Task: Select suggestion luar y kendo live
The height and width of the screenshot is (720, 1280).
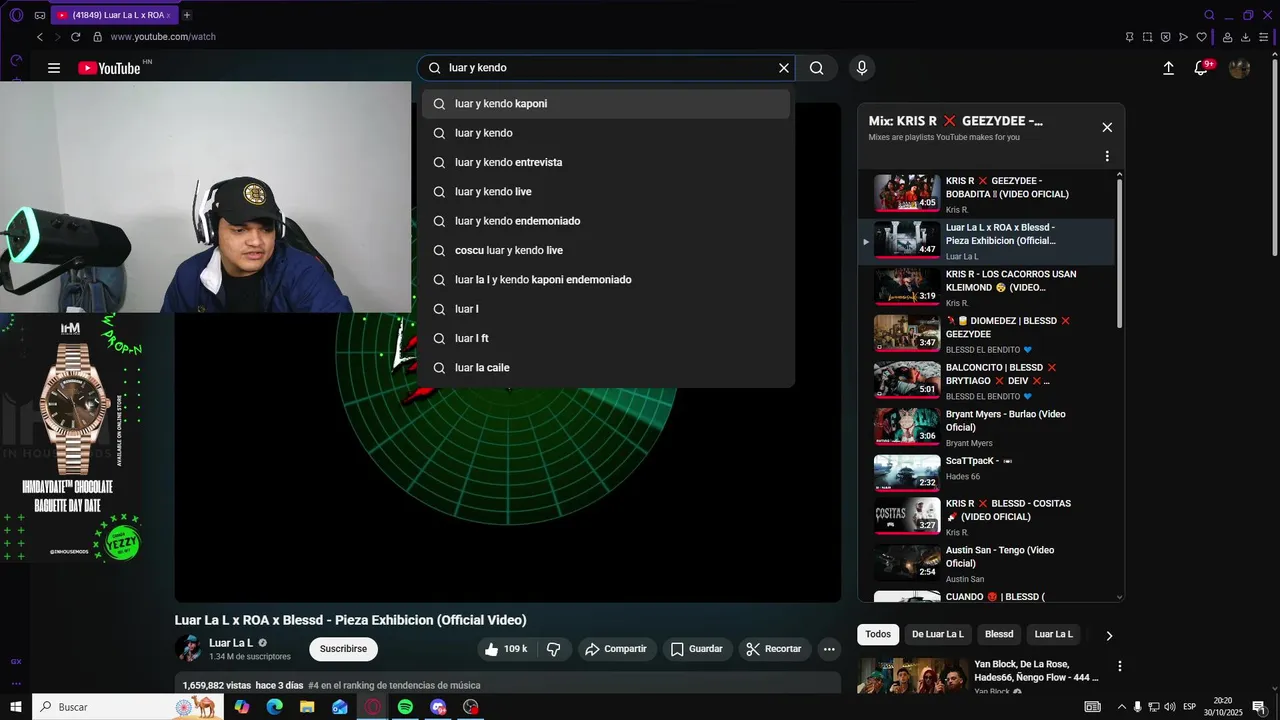Action: [606, 192]
